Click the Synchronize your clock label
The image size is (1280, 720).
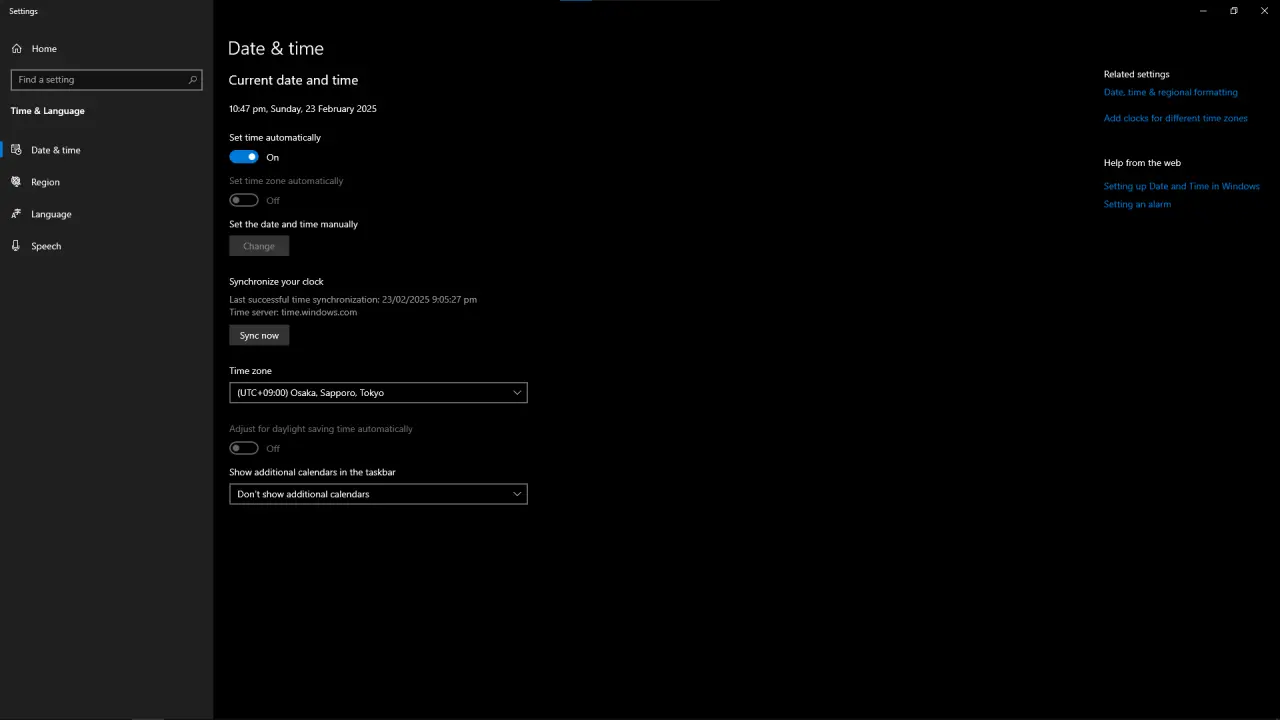276,282
